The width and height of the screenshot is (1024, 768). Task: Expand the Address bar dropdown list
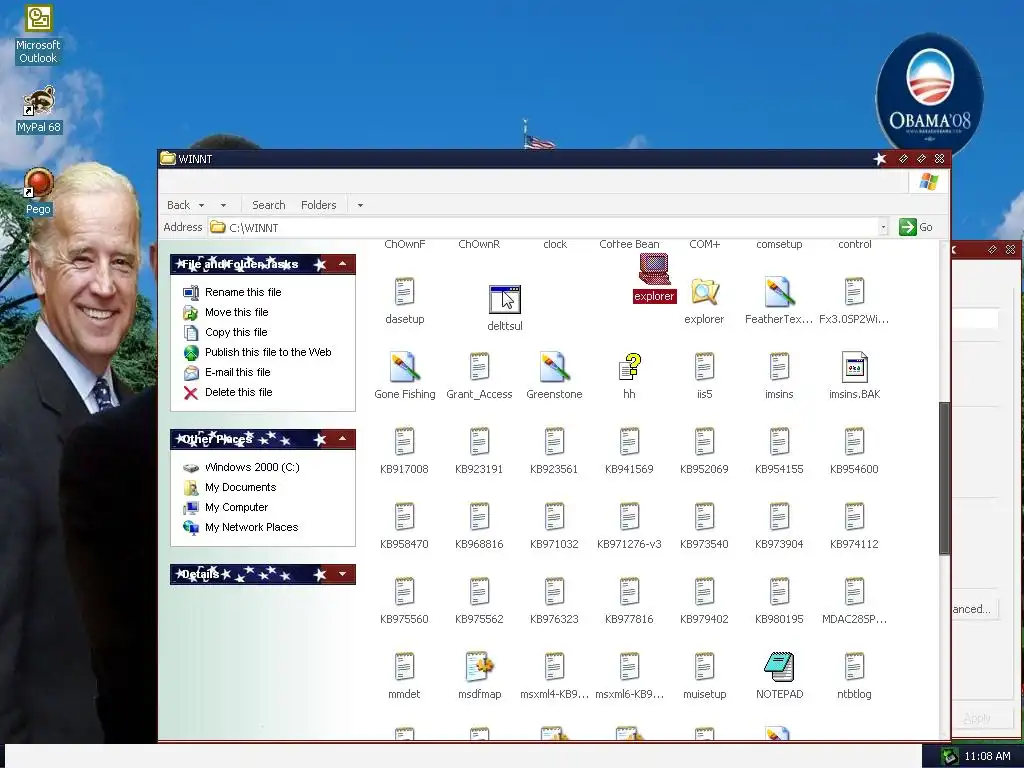pyautogui.click(x=883, y=227)
